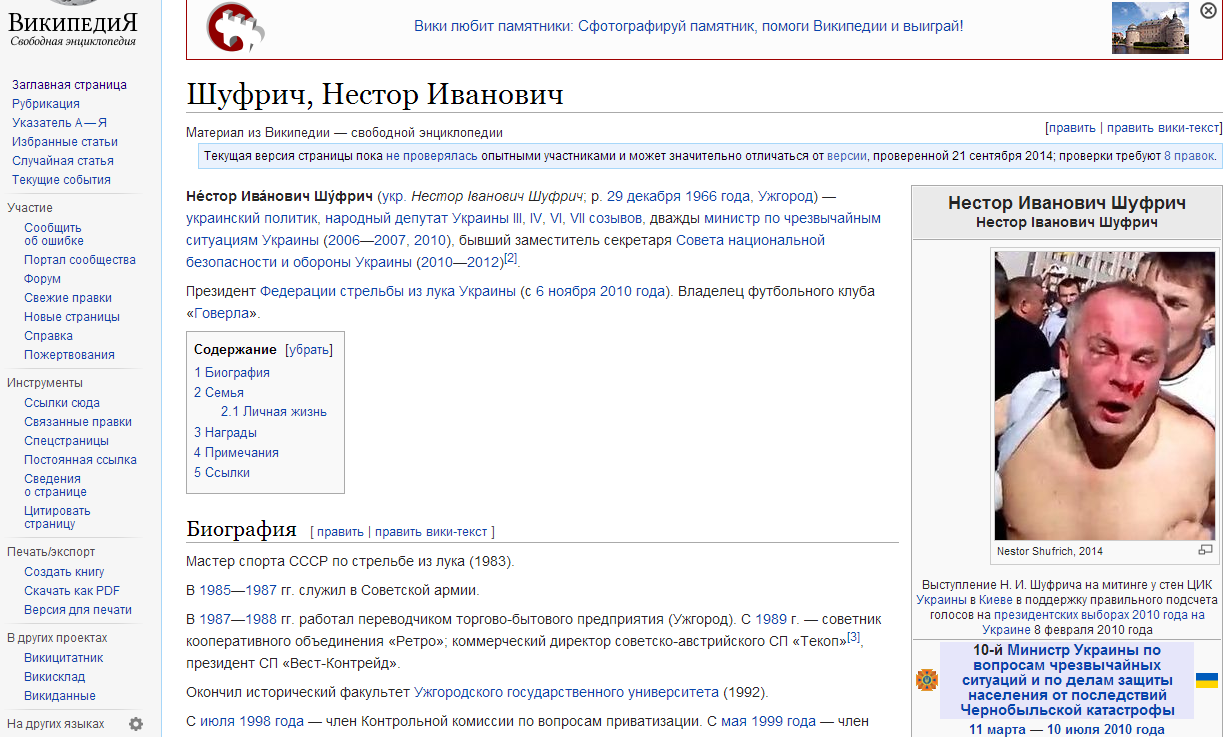Open Министр Украины по вопросам чрезвычайных ситуаций
Viewport: 1228px width, 737px height.
coord(1066,680)
